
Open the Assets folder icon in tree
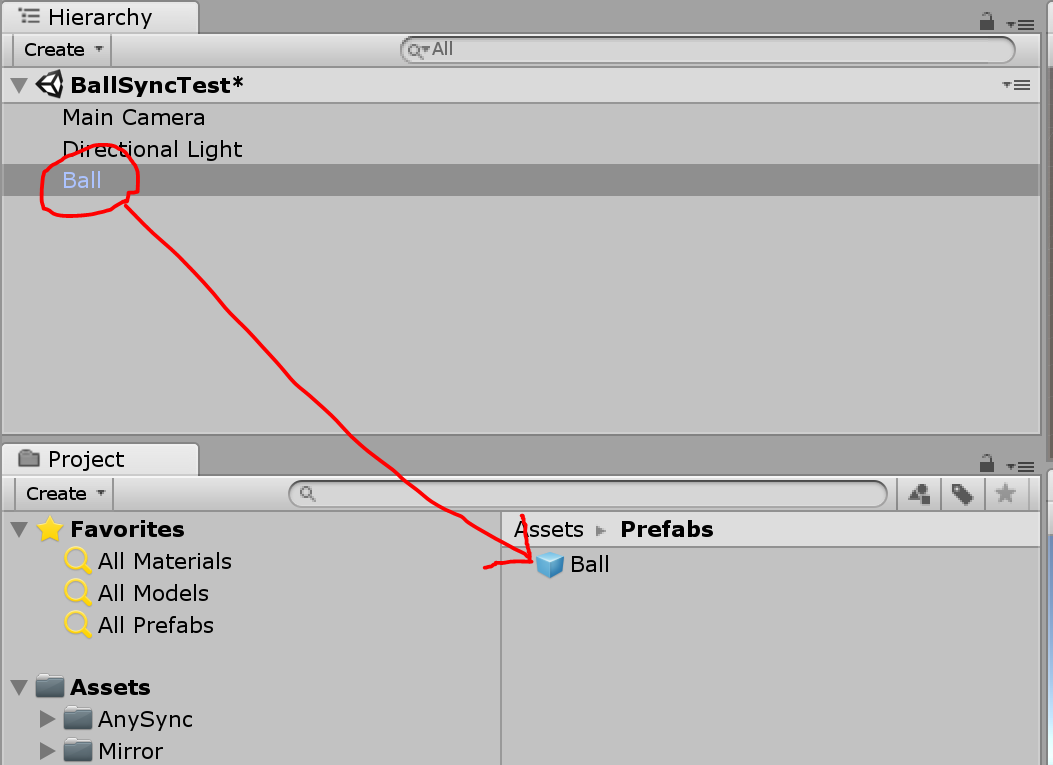click(x=50, y=687)
